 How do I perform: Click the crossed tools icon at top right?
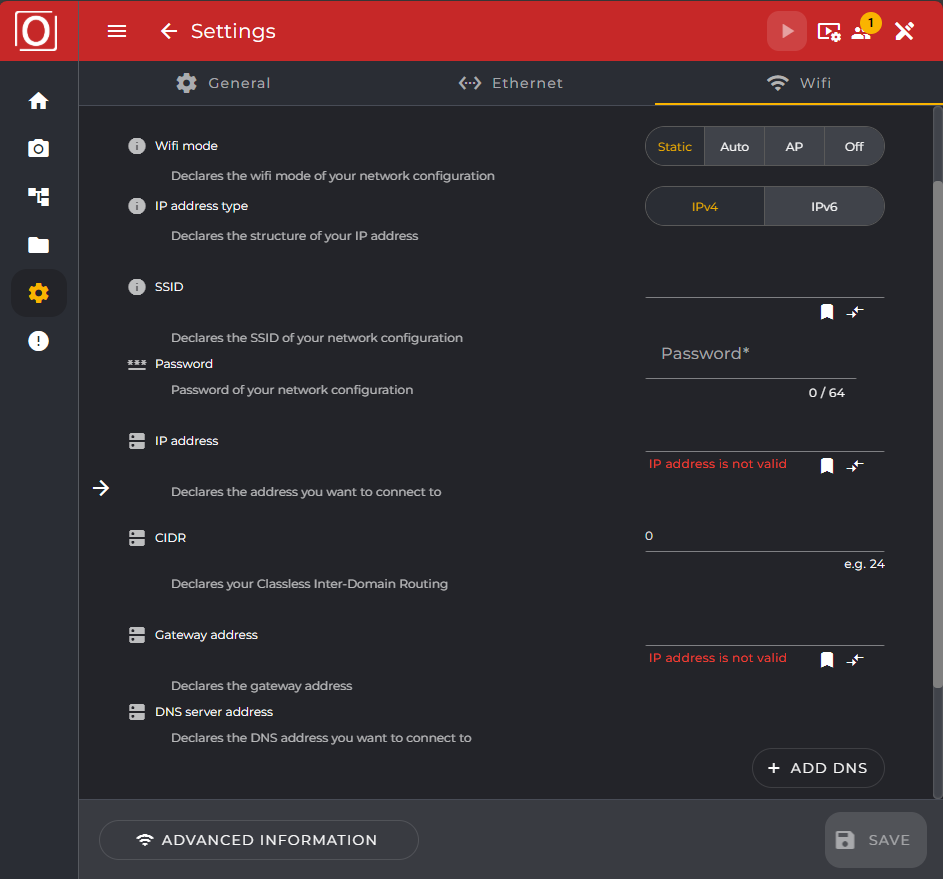coord(904,31)
